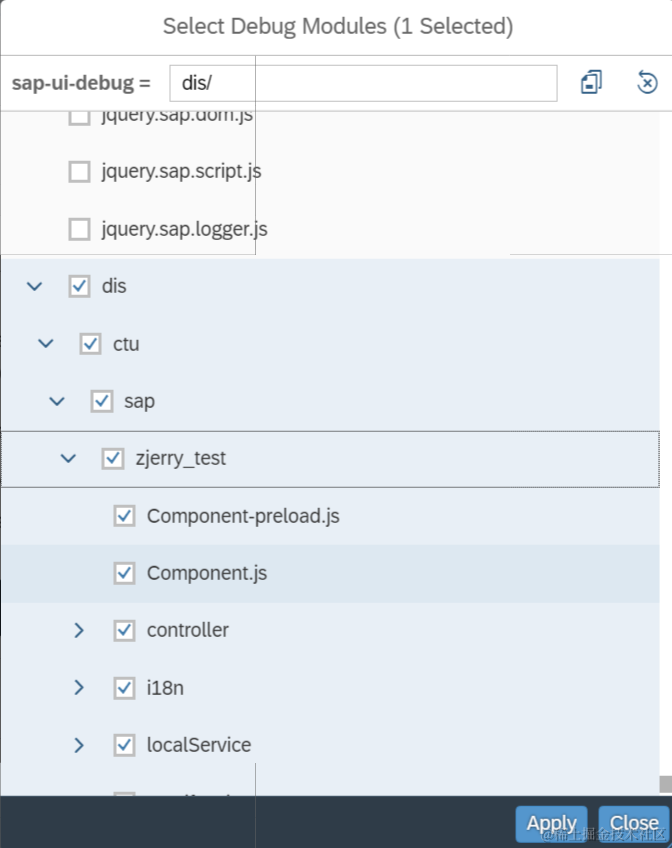Expand the i18n folder
Viewport: 672px width, 848px height.
(x=79, y=688)
